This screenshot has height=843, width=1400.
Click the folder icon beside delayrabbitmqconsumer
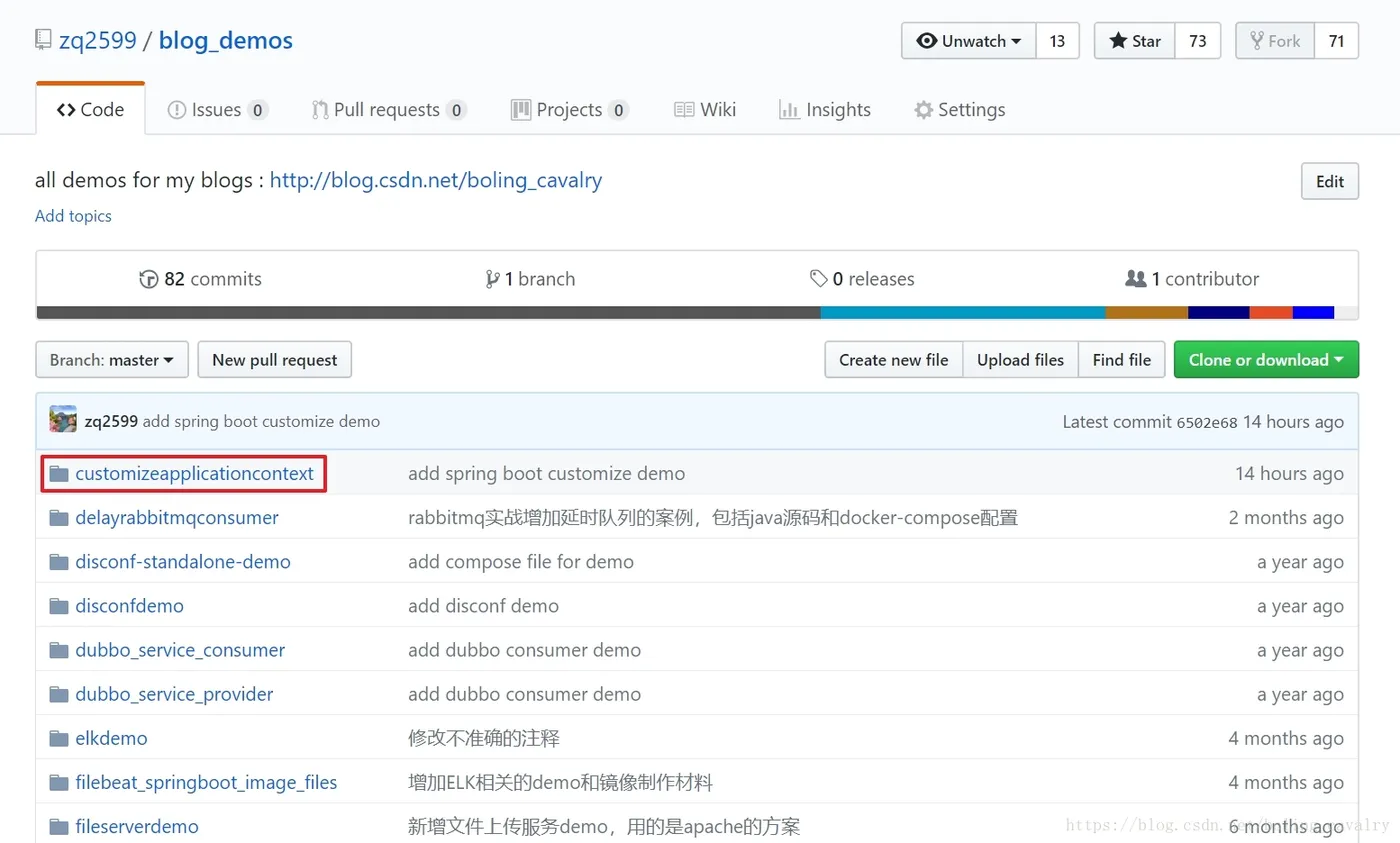59,518
